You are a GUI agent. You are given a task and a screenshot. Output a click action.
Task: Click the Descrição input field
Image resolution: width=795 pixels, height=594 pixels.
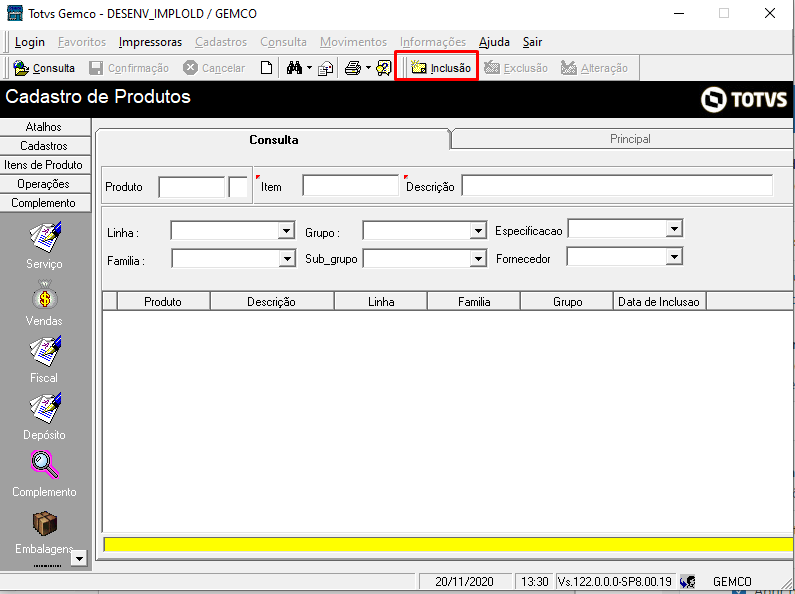(617, 185)
